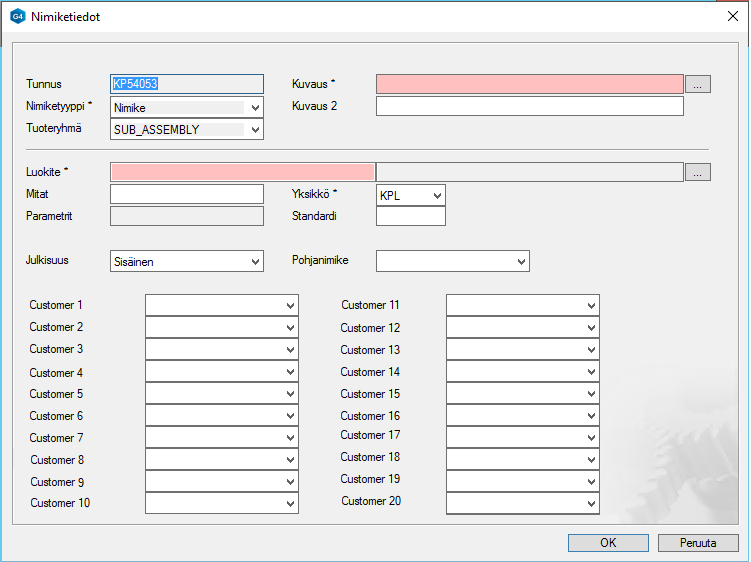Click the browse button next to Kuvaus

coord(697,84)
